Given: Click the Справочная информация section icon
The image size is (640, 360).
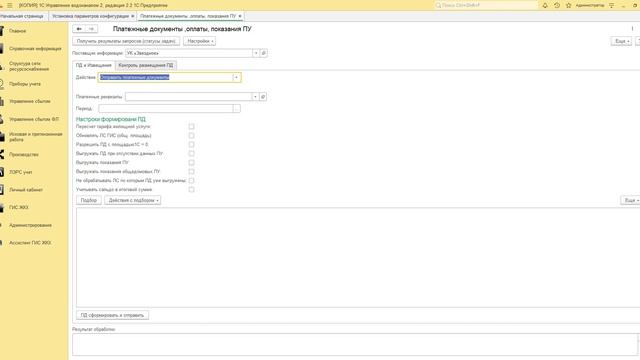Looking at the screenshot, I should pos(2,49).
